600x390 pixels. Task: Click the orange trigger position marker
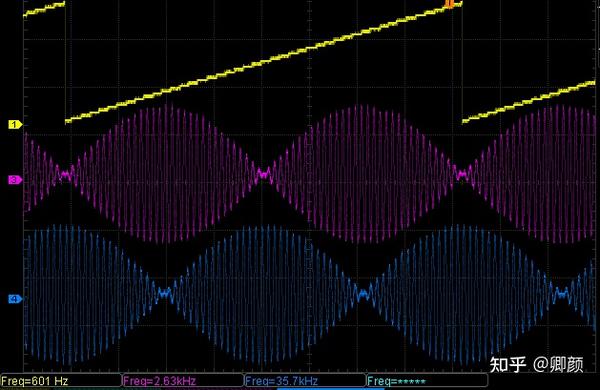[x=450, y=3]
